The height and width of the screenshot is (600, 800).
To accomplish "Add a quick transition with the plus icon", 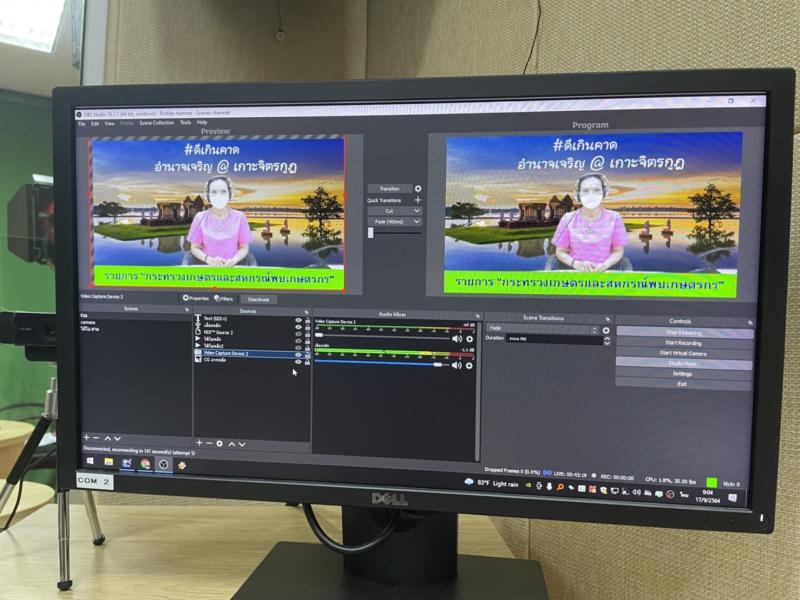I will pos(418,200).
